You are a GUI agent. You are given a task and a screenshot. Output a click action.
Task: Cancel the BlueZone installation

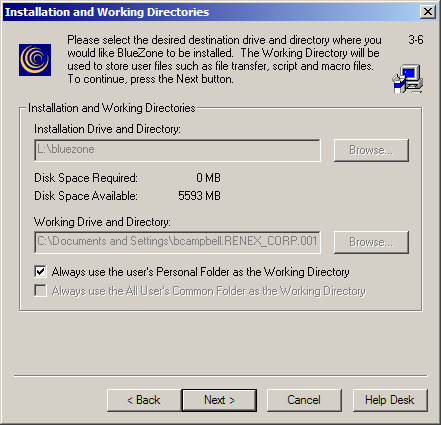click(x=304, y=400)
